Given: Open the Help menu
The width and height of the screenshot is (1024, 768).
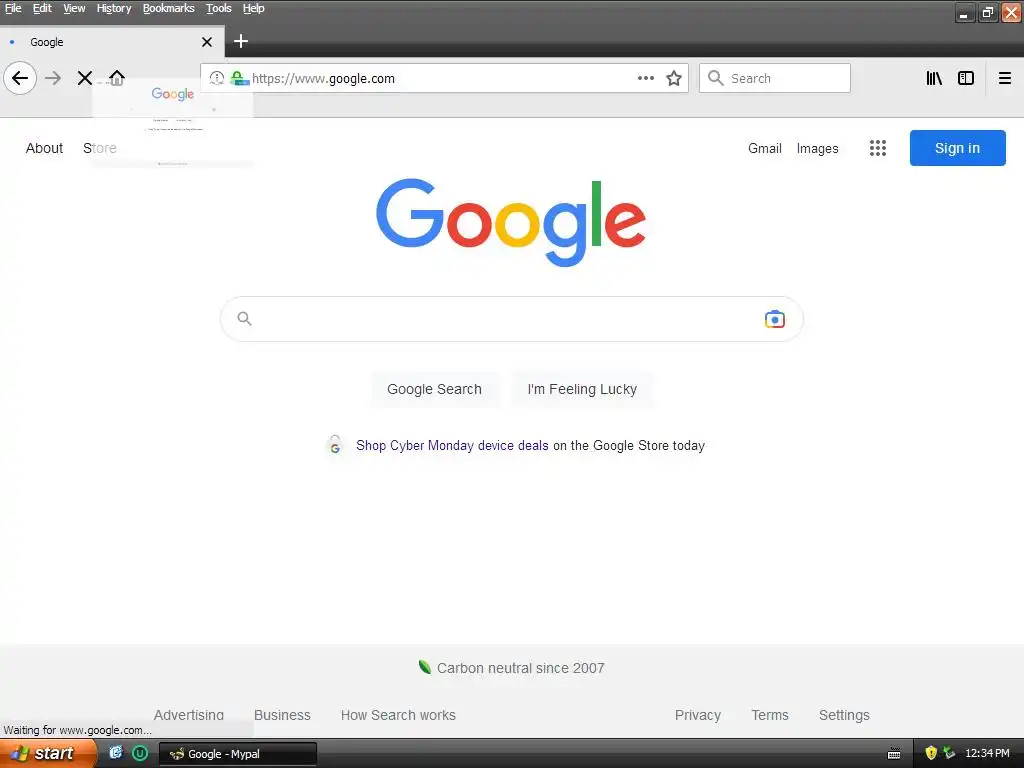Looking at the screenshot, I should (253, 8).
